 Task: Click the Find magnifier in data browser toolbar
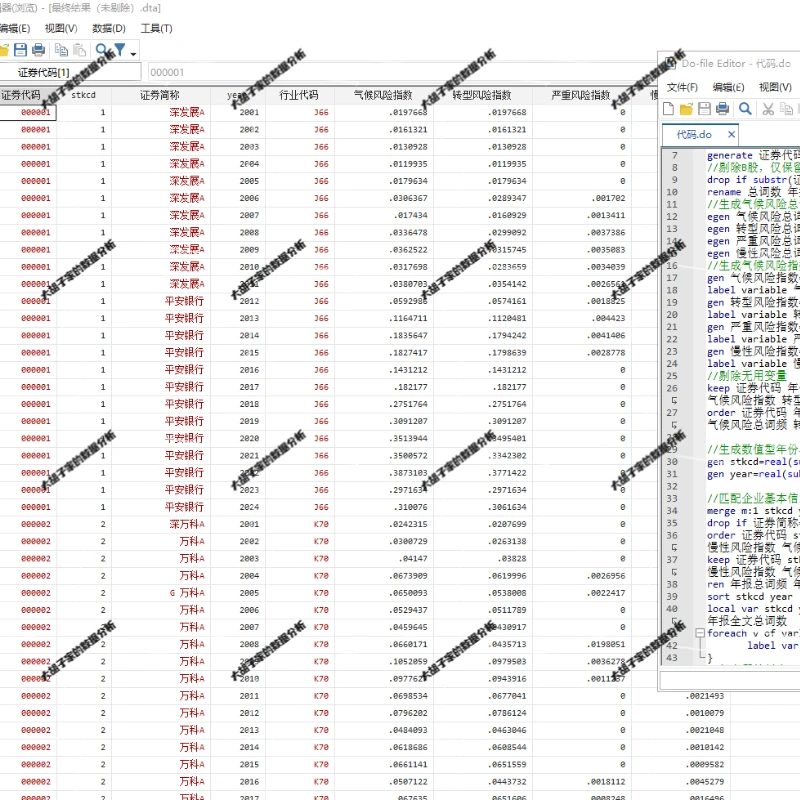(x=102, y=49)
